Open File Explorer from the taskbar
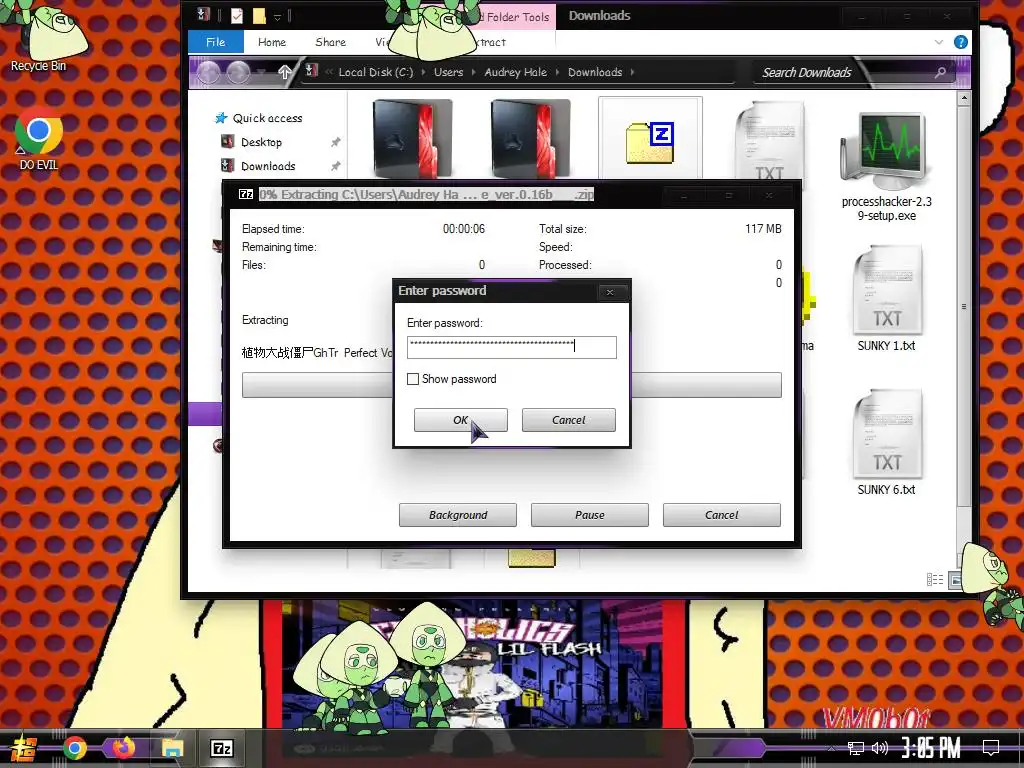This screenshot has width=1024, height=768. tap(172, 748)
